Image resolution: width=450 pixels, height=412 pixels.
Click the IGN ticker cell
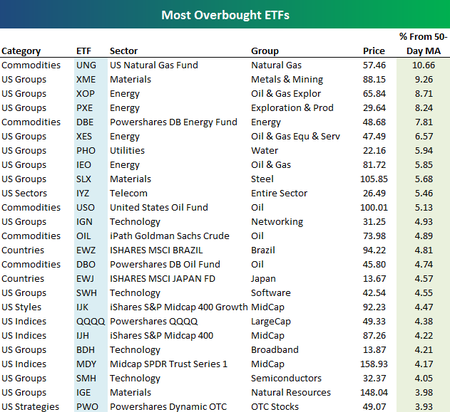tap(84, 222)
